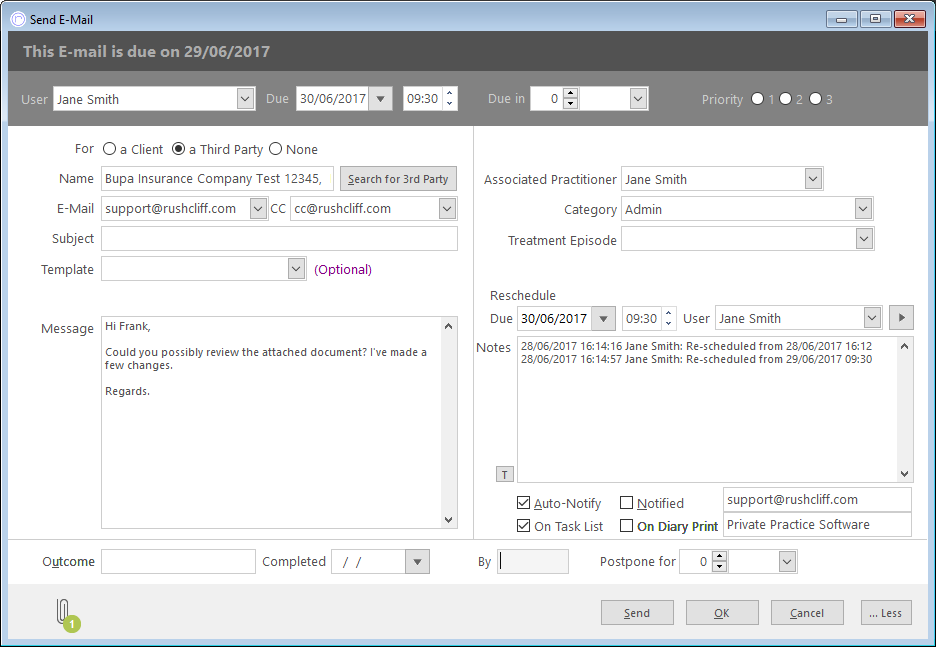Open the Treatment Episode dropdown
This screenshot has height=647, width=936.
point(864,239)
